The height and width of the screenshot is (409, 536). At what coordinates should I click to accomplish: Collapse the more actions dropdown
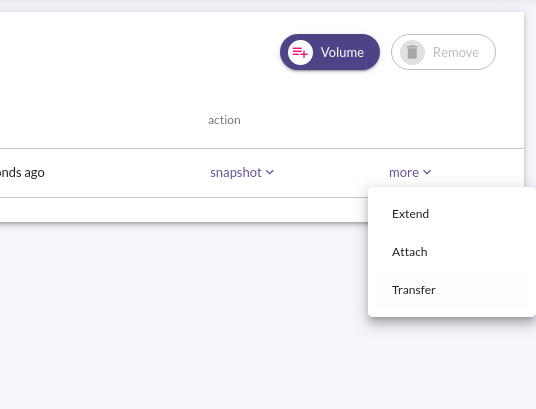click(410, 172)
